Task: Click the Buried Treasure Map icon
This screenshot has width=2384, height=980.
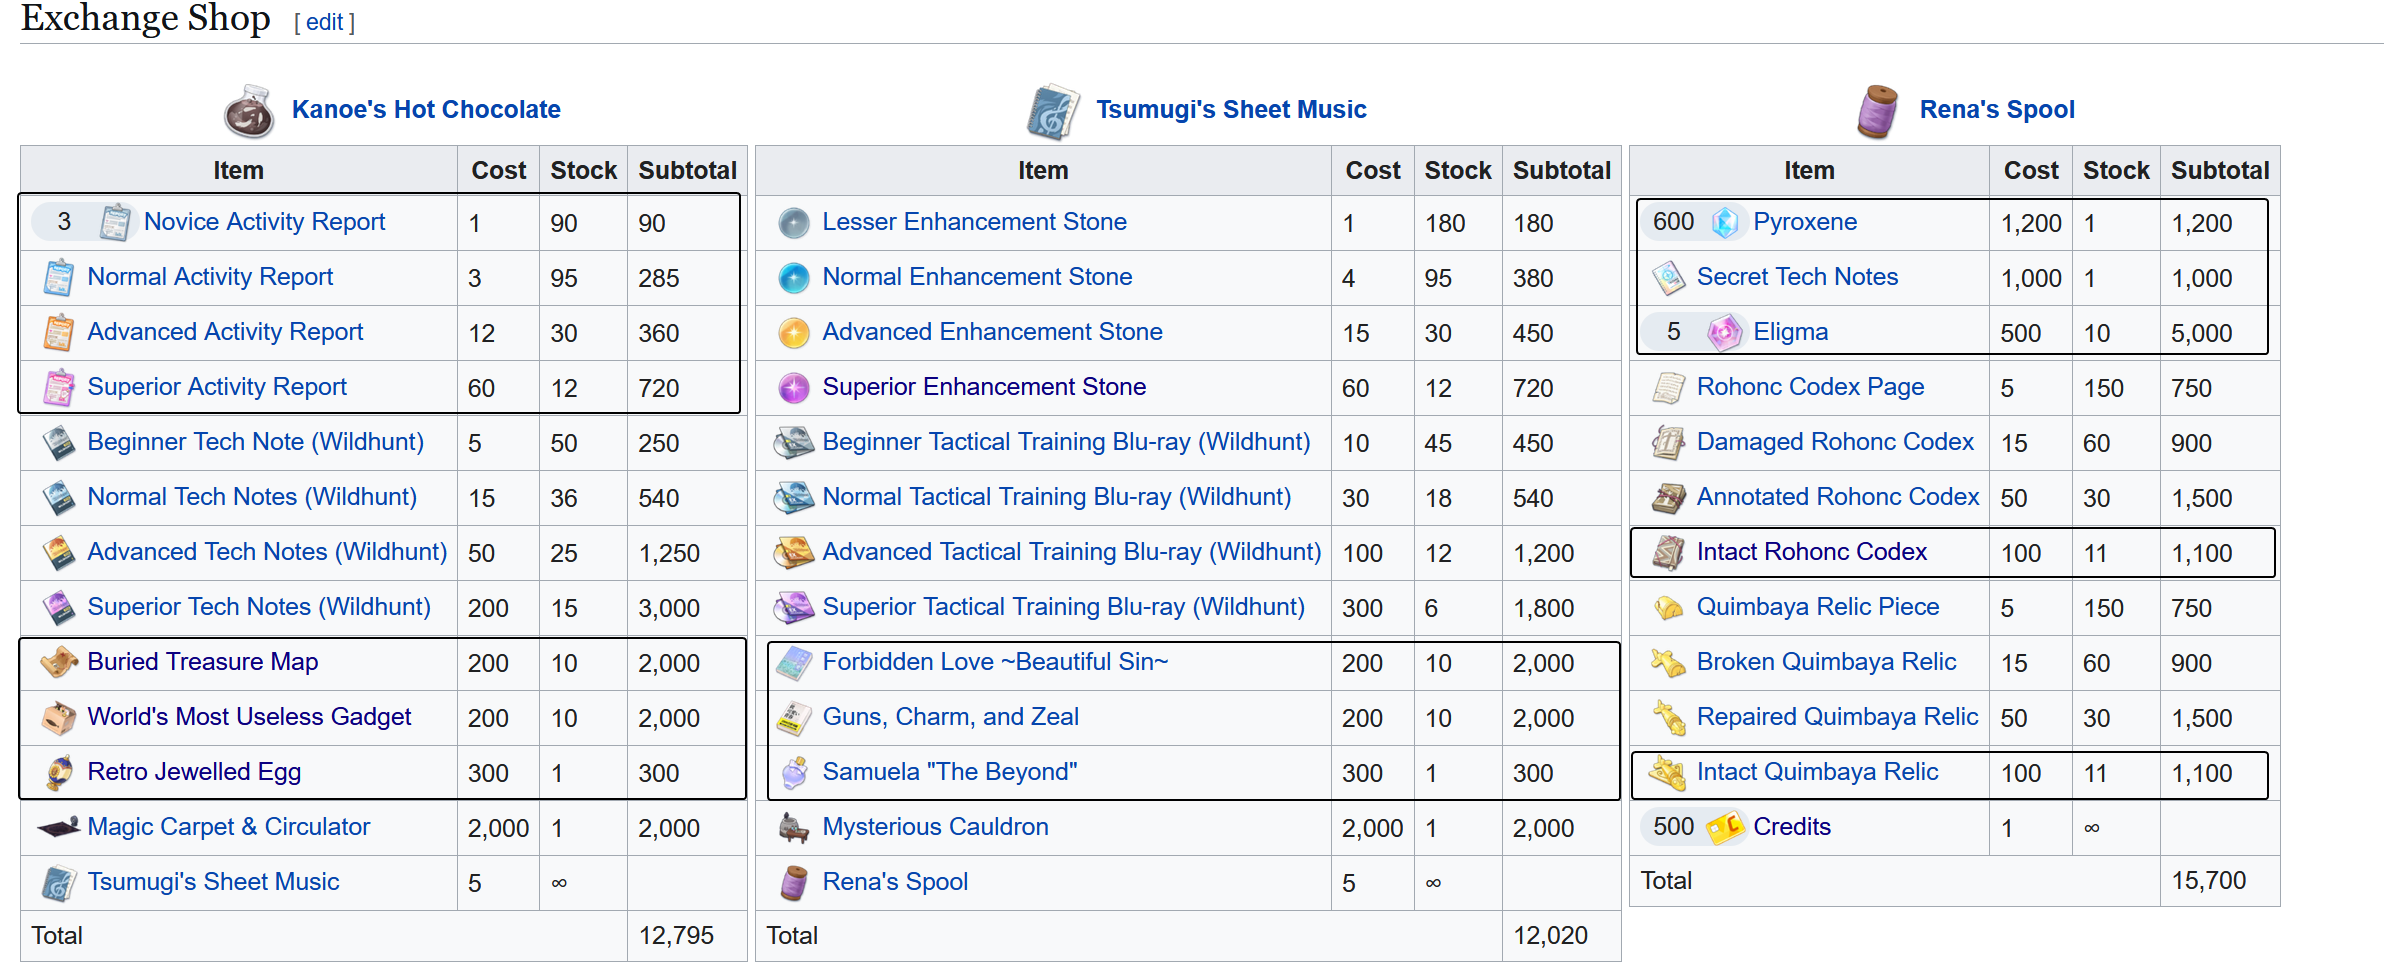Action: point(59,662)
